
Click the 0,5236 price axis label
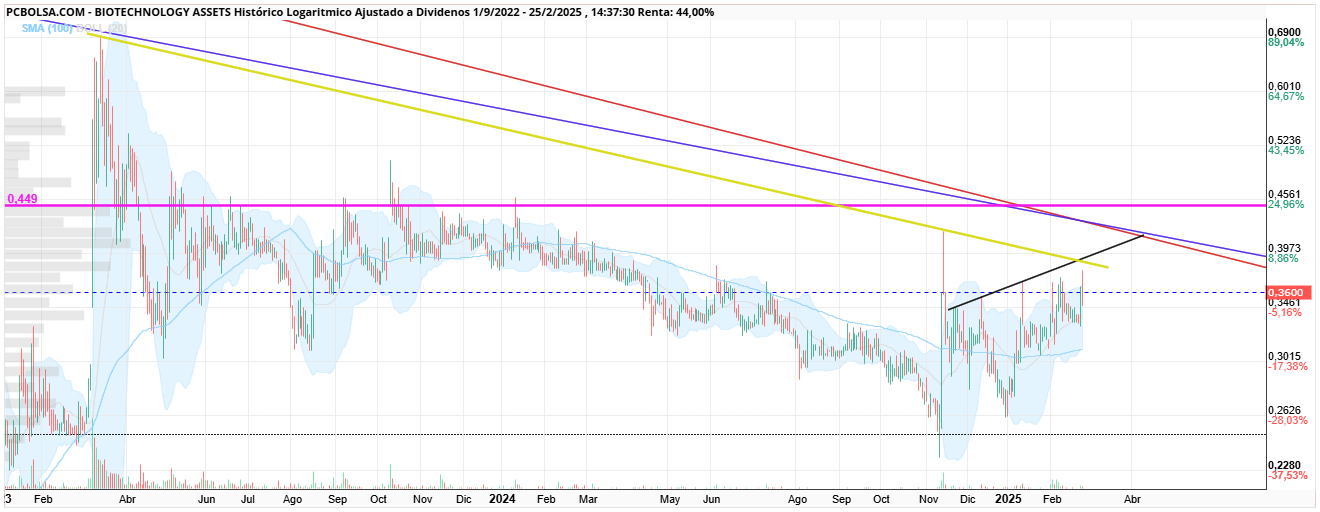[x=1285, y=140]
